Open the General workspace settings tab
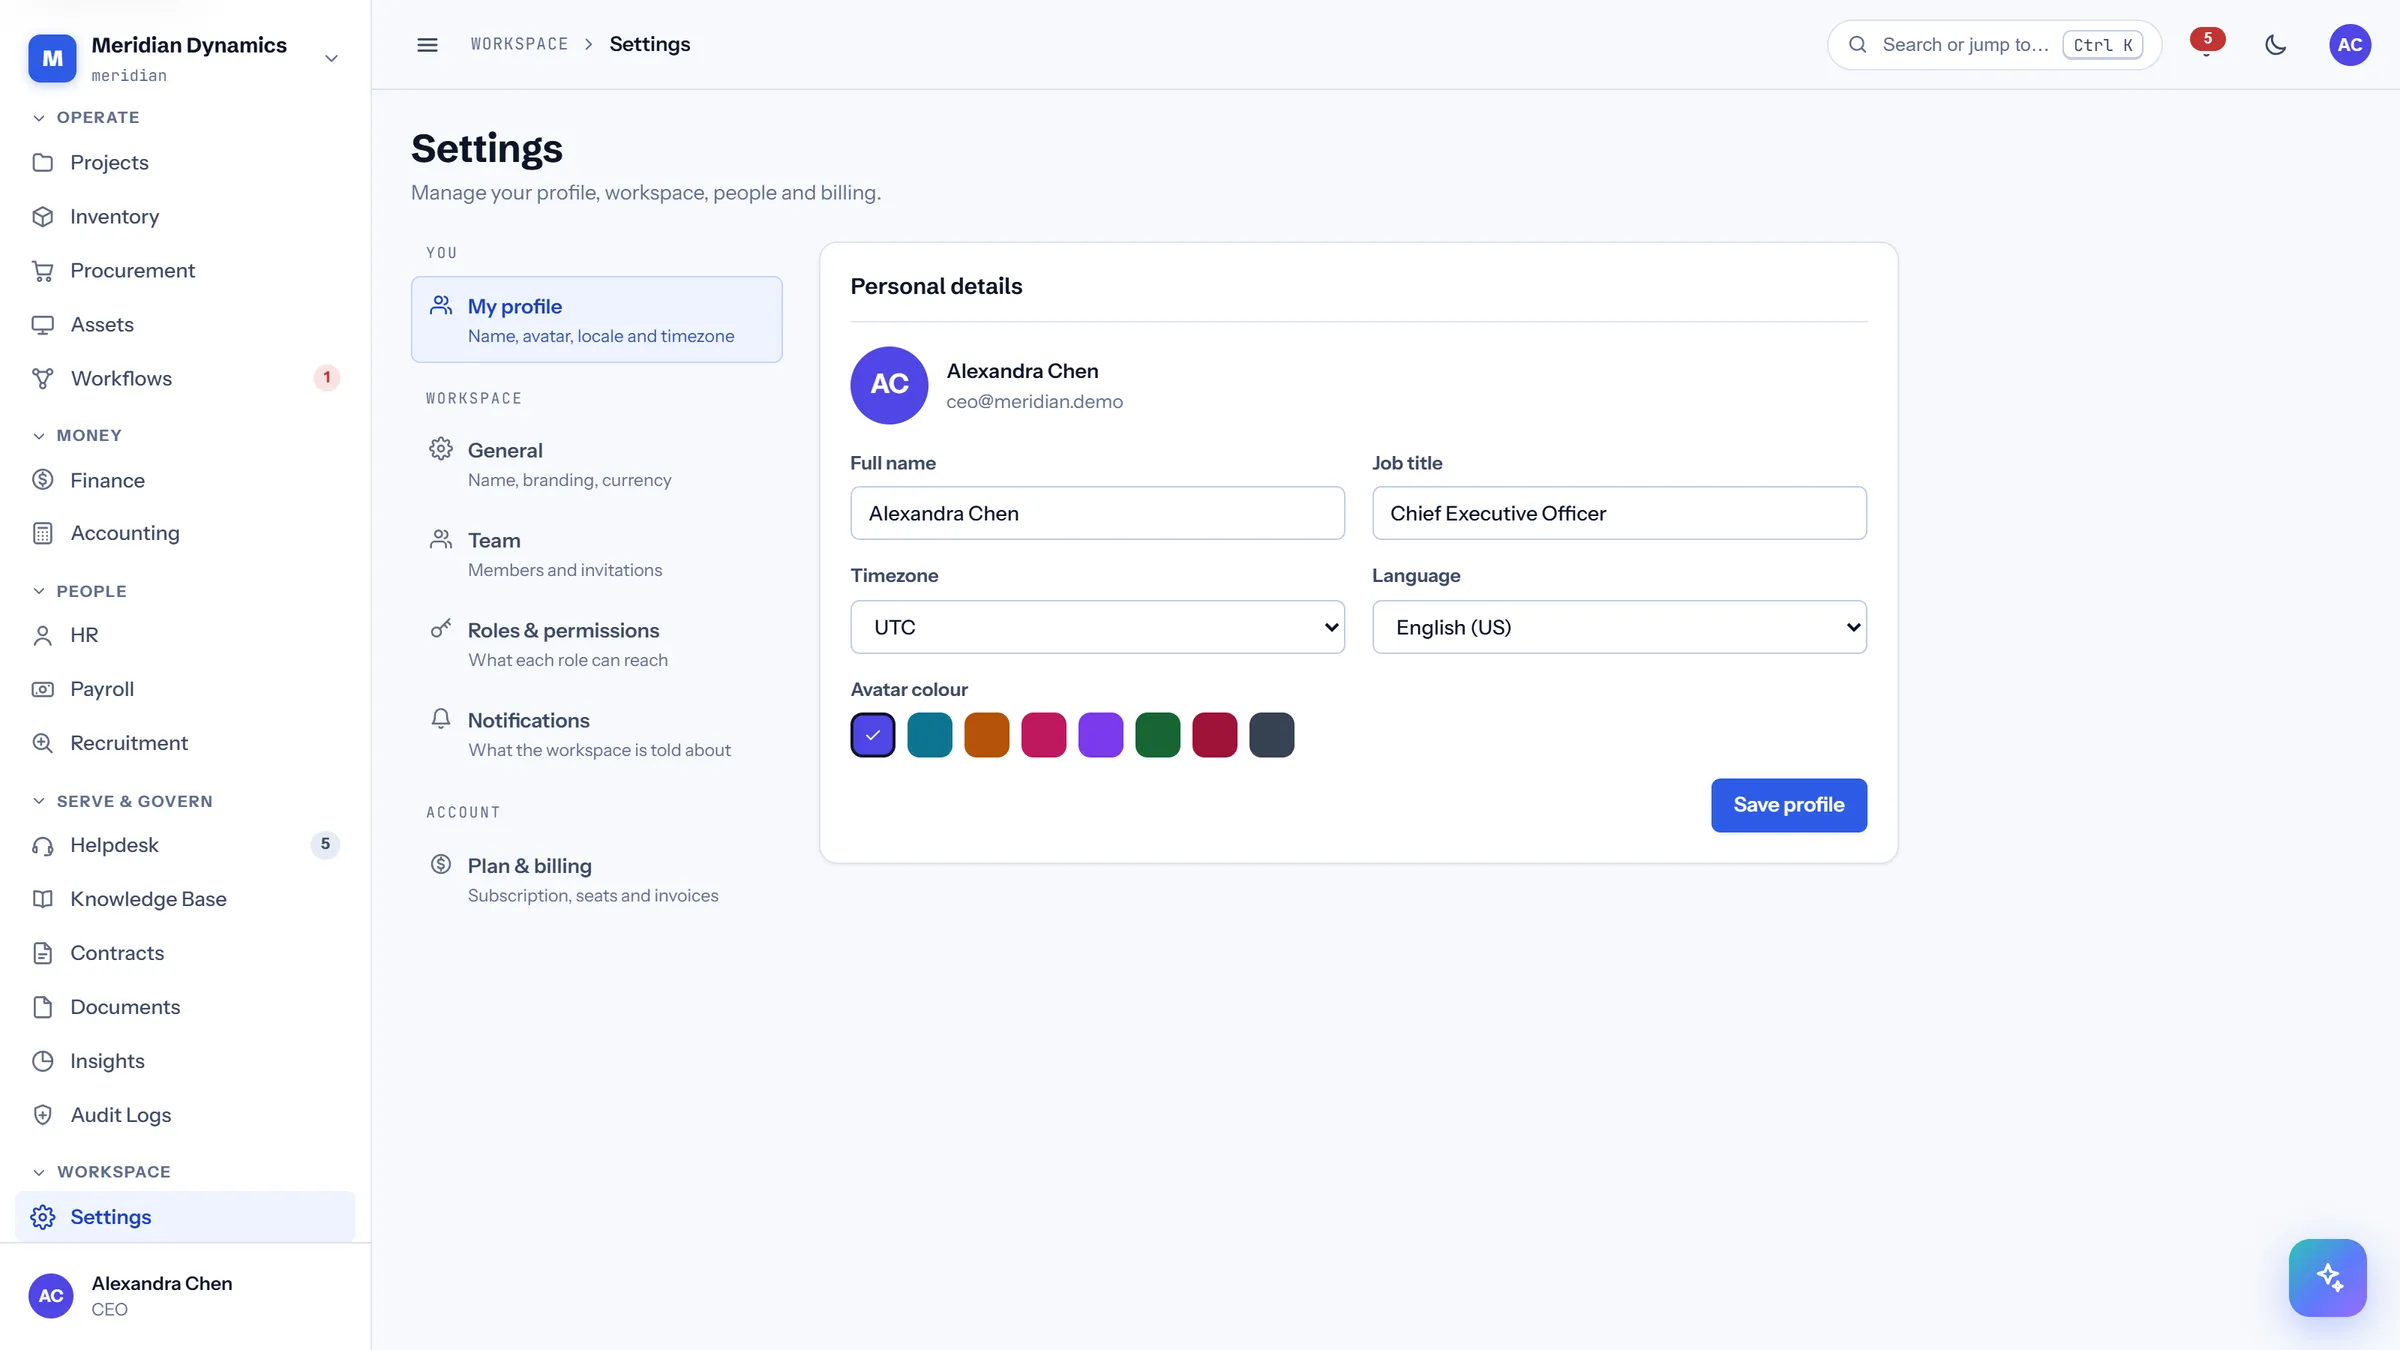This screenshot has height=1350, width=2400. point(596,464)
